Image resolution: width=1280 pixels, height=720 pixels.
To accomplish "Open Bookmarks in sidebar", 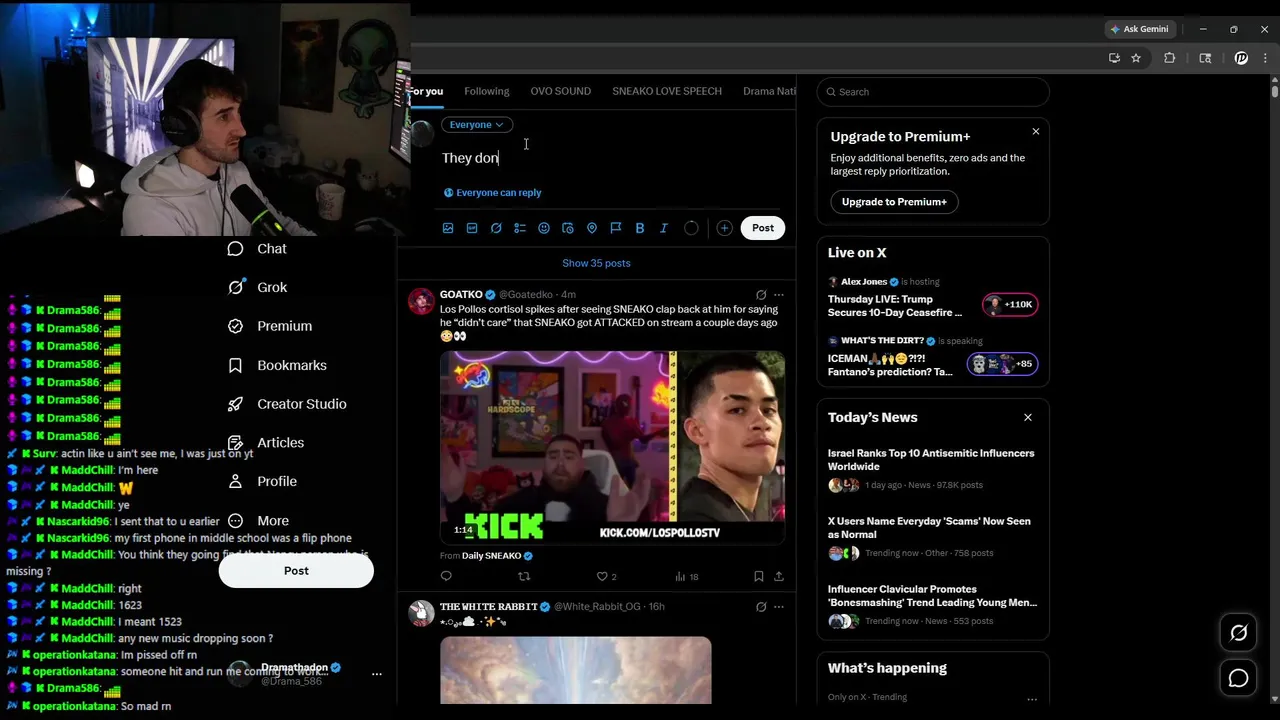I will click(x=277, y=365).
